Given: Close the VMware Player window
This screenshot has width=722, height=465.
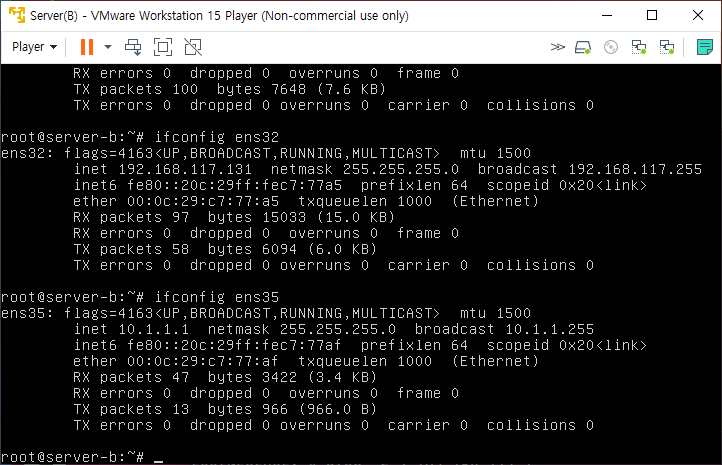Looking at the screenshot, I should [698, 15].
